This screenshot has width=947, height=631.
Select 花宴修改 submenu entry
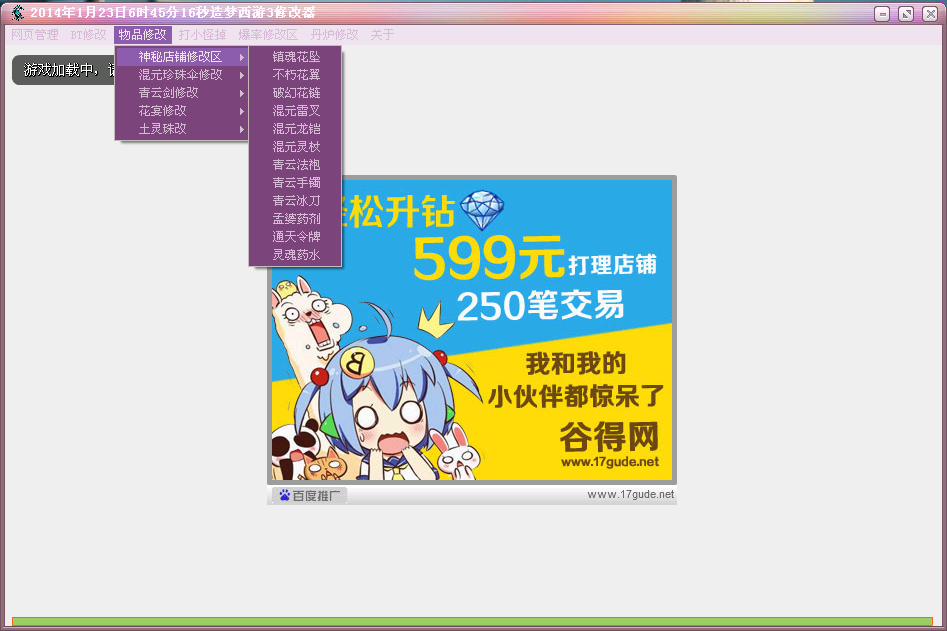pyautogui.click(x=182, y=111)
